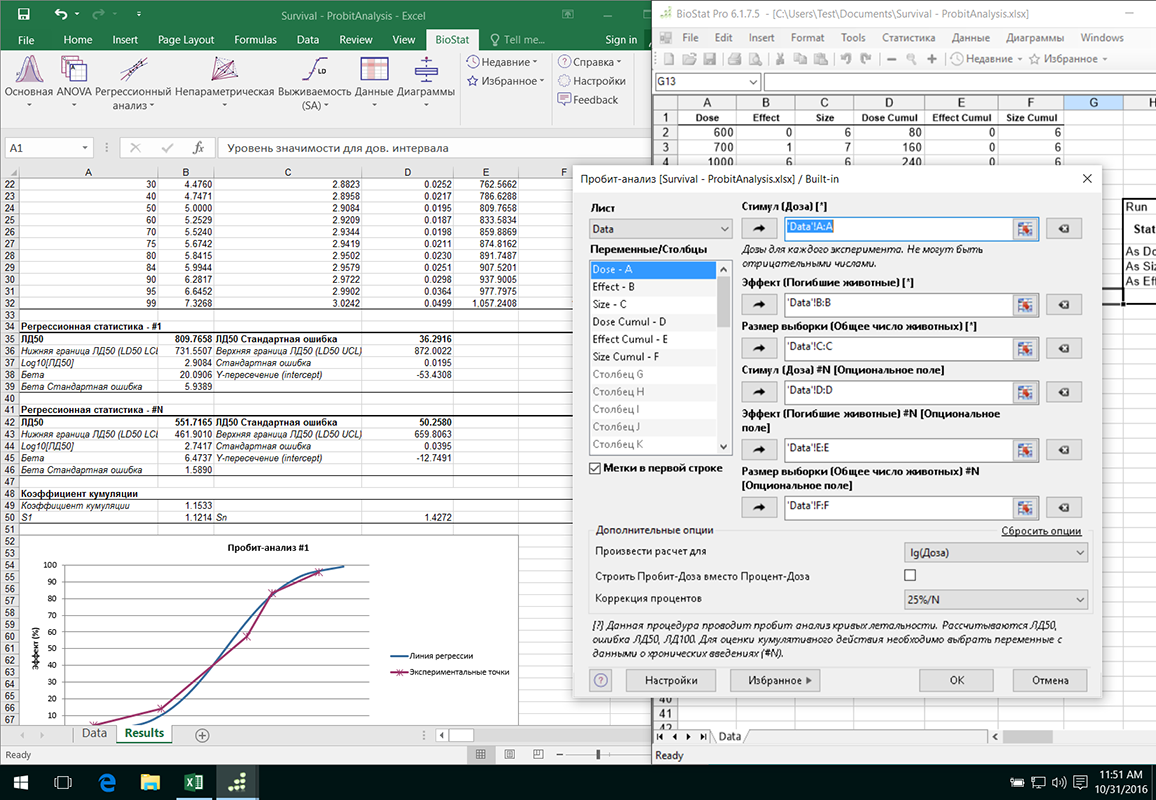This screenshot has width=1156, height=800.
Task: Assign selected column to Стимул (Доза) field
Action: pos(759,229)
